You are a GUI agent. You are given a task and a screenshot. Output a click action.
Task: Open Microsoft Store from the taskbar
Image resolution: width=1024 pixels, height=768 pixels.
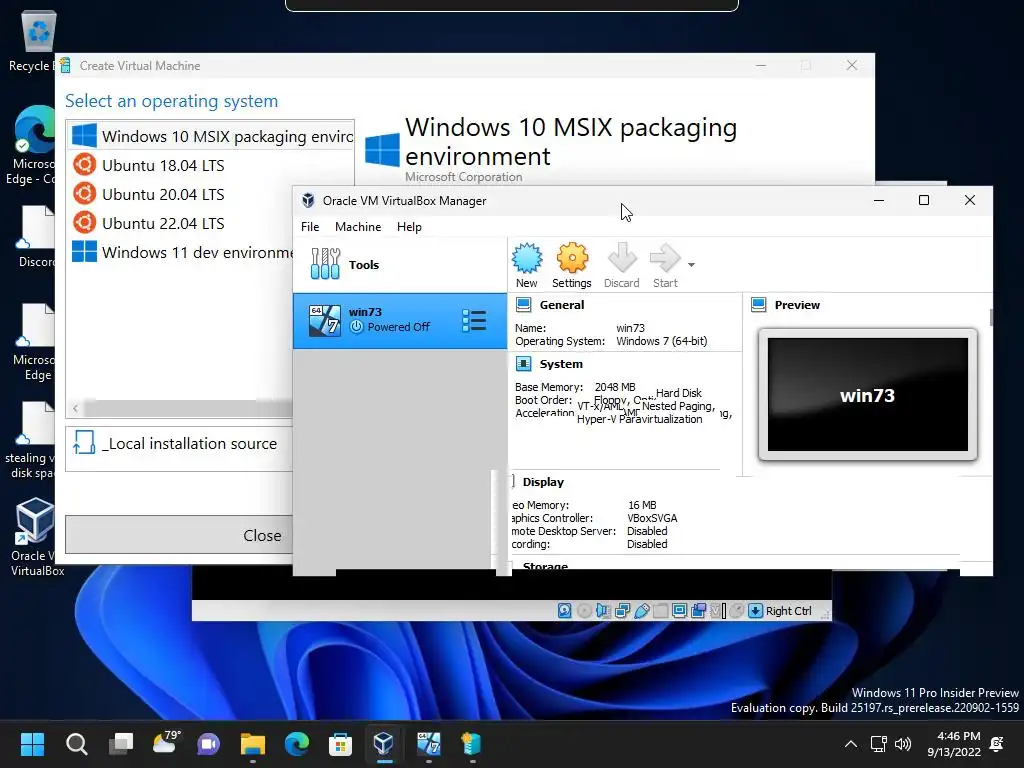pyautogui.click(x=340, y=744)
